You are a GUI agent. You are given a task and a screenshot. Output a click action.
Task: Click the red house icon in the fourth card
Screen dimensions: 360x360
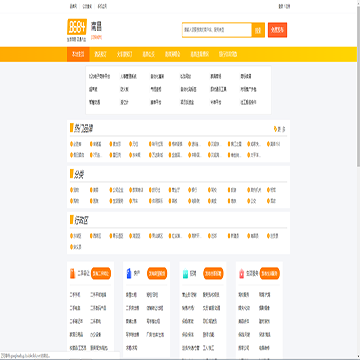tap(242, 274)
